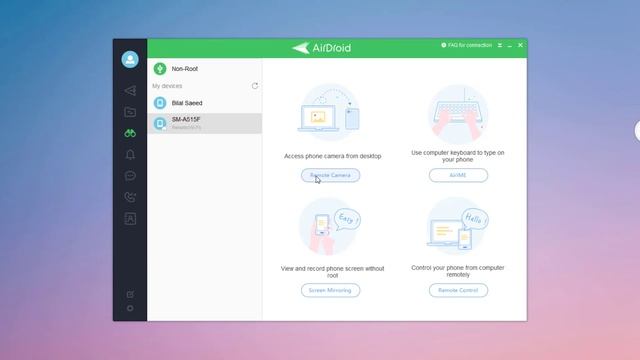The width and height of the screenshot is (640, 360).
Task: Open the settings gear at sidebar bottom
Action: point(130,308)
